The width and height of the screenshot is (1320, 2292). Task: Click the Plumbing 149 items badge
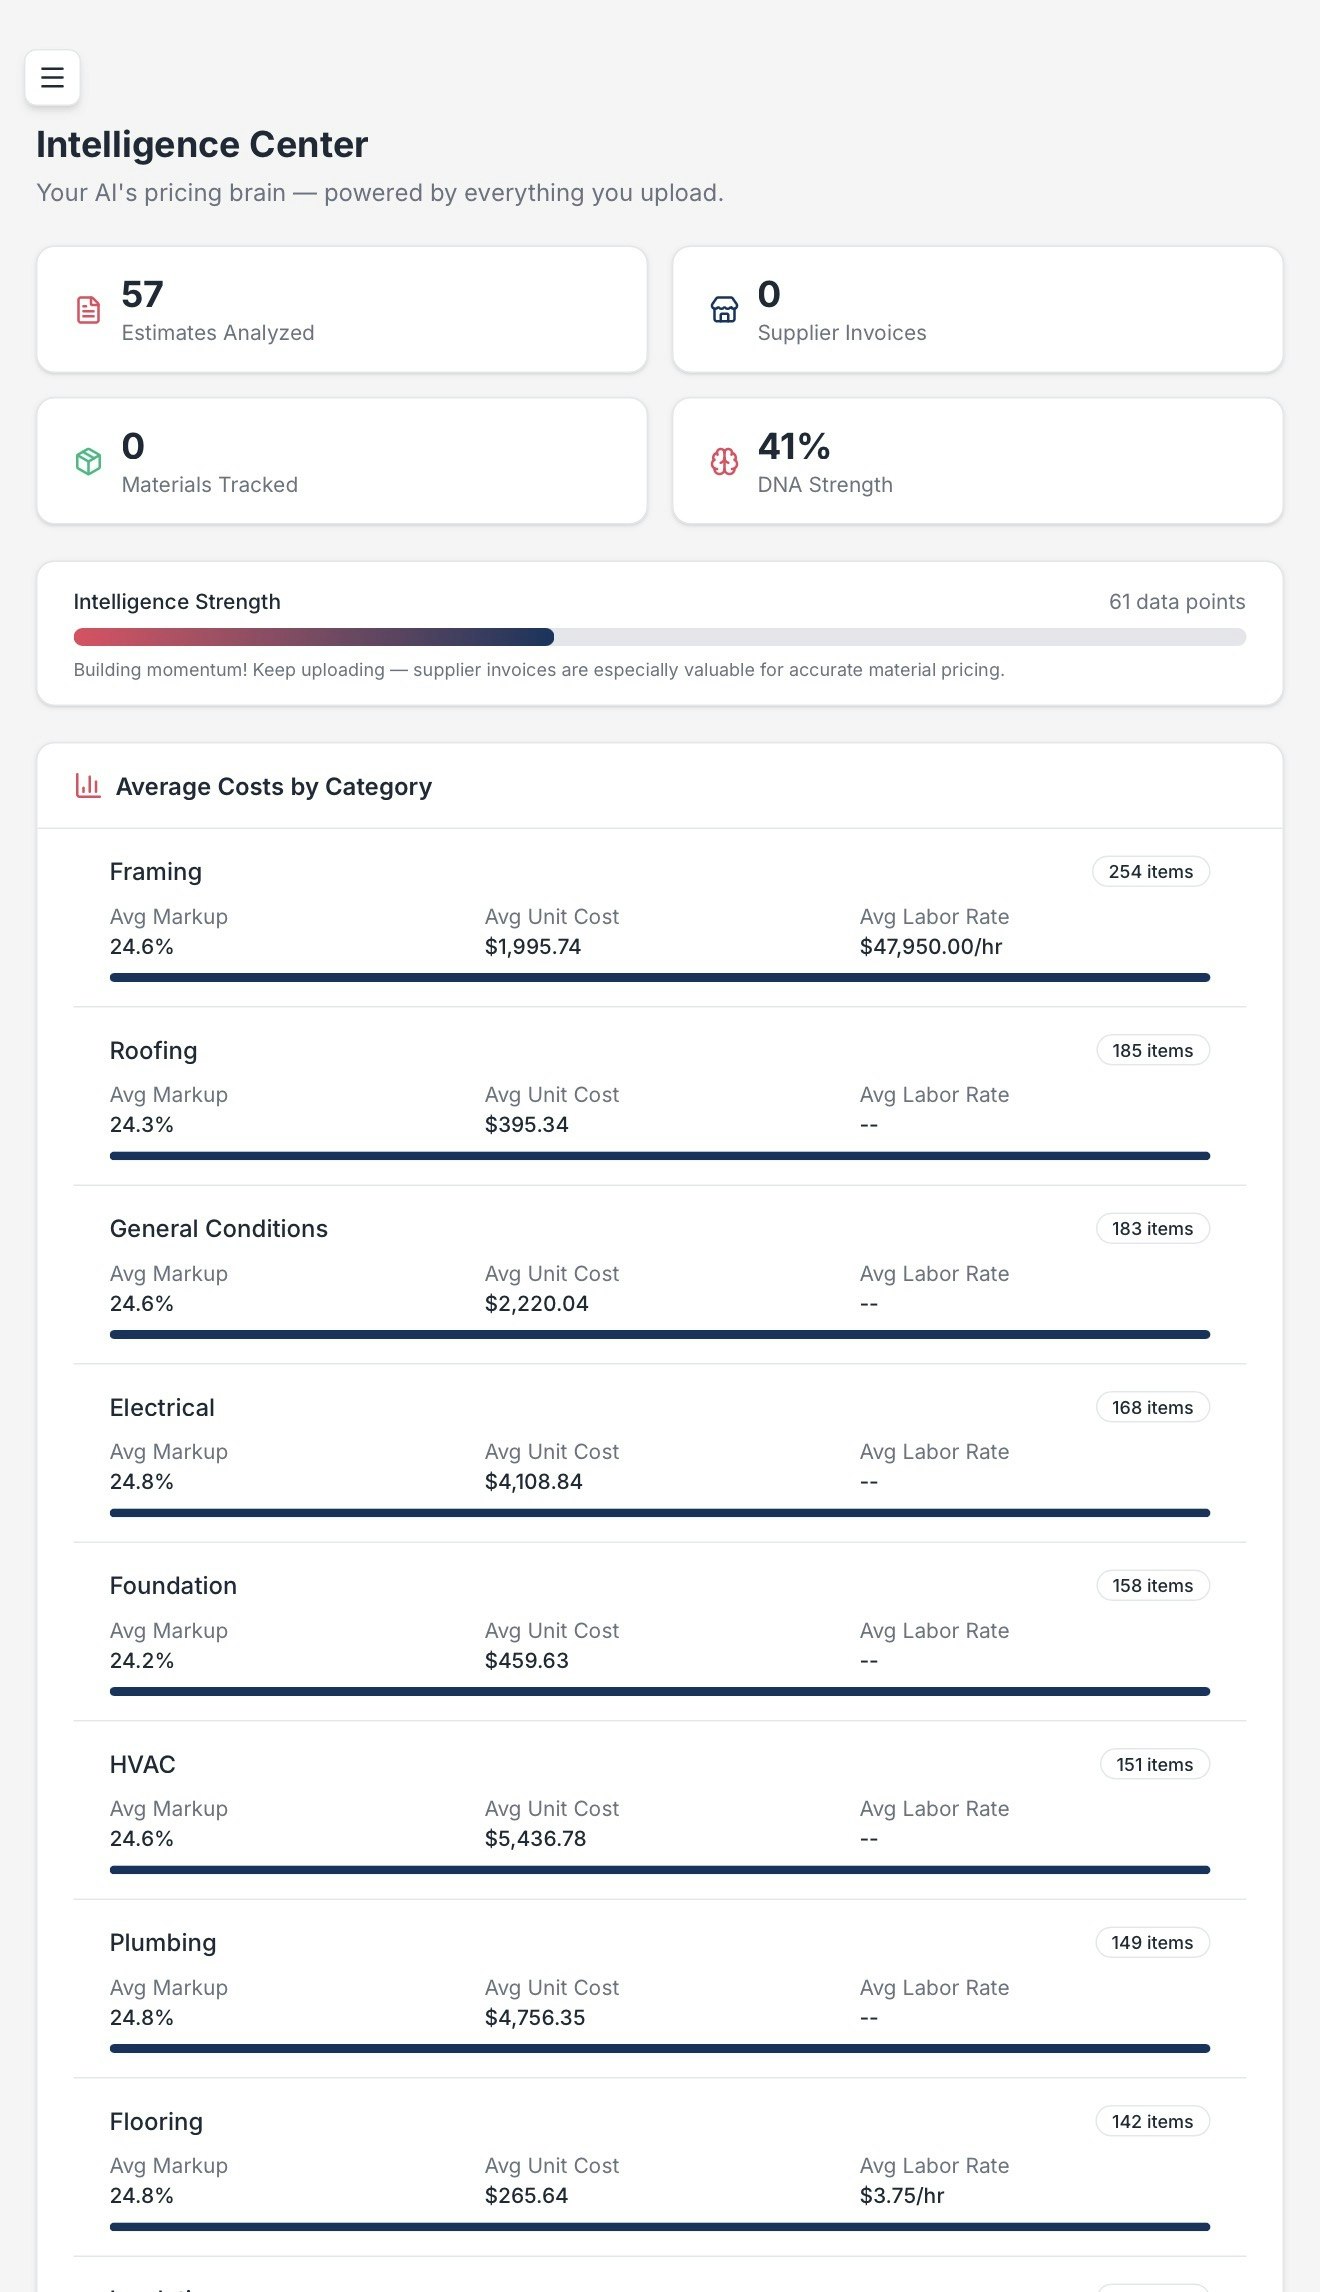coord(1152,1943)
